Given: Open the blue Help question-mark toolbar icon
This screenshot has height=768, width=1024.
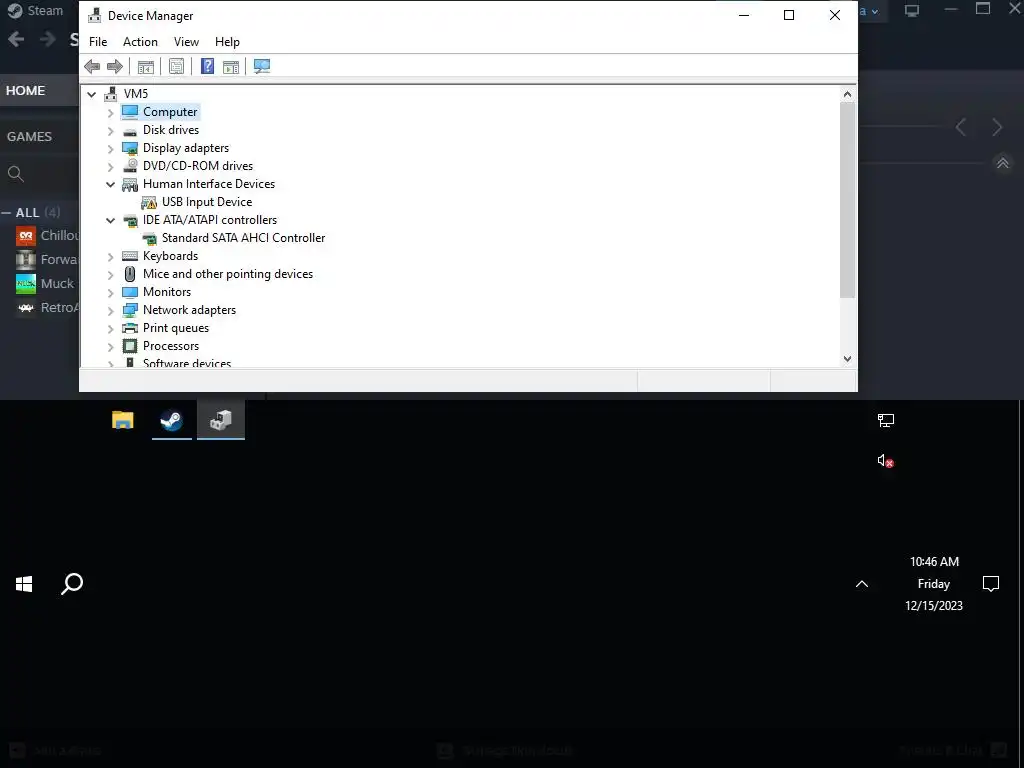Looking at the screenshot, I should pyautogui.click(x=207, y=66).
